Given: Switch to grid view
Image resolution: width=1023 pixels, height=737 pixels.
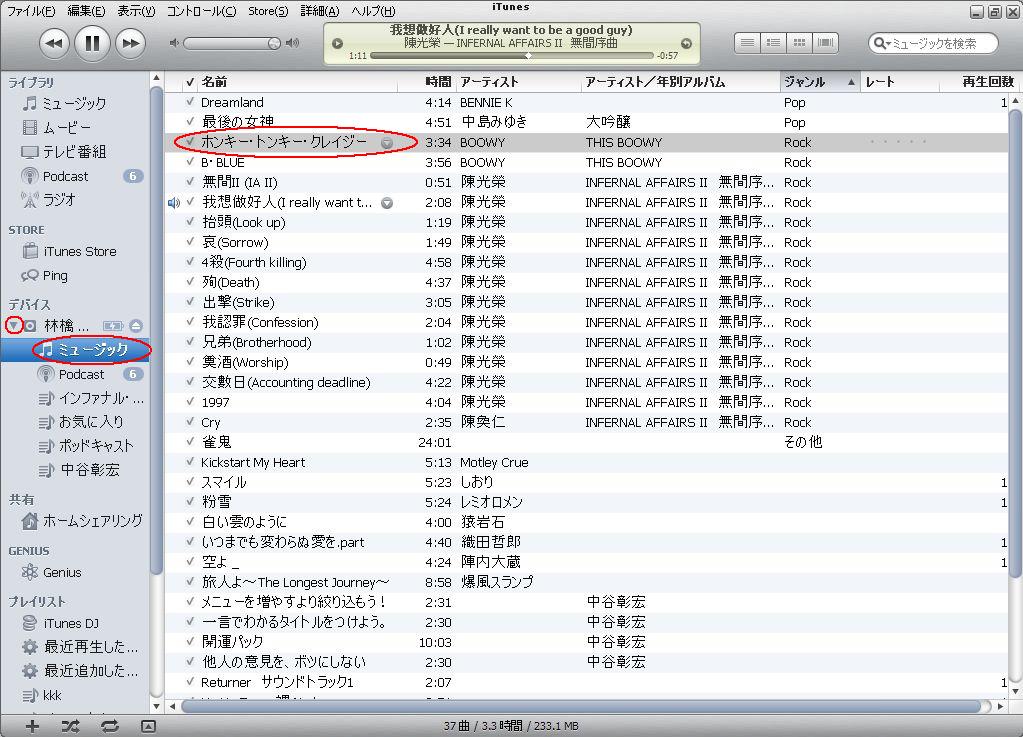Looking at the screenshot, I should pos(799,43).
